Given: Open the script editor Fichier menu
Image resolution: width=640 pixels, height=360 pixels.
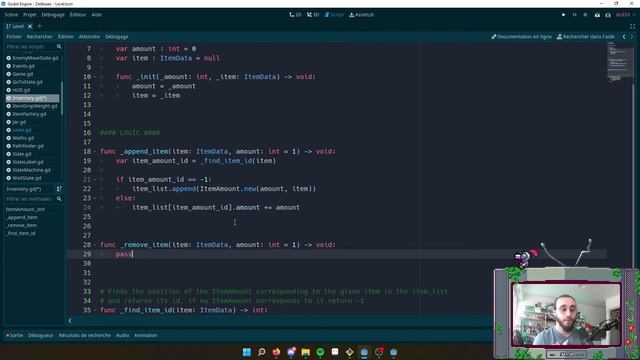Looking at the screenshot, I should (14, 37).
